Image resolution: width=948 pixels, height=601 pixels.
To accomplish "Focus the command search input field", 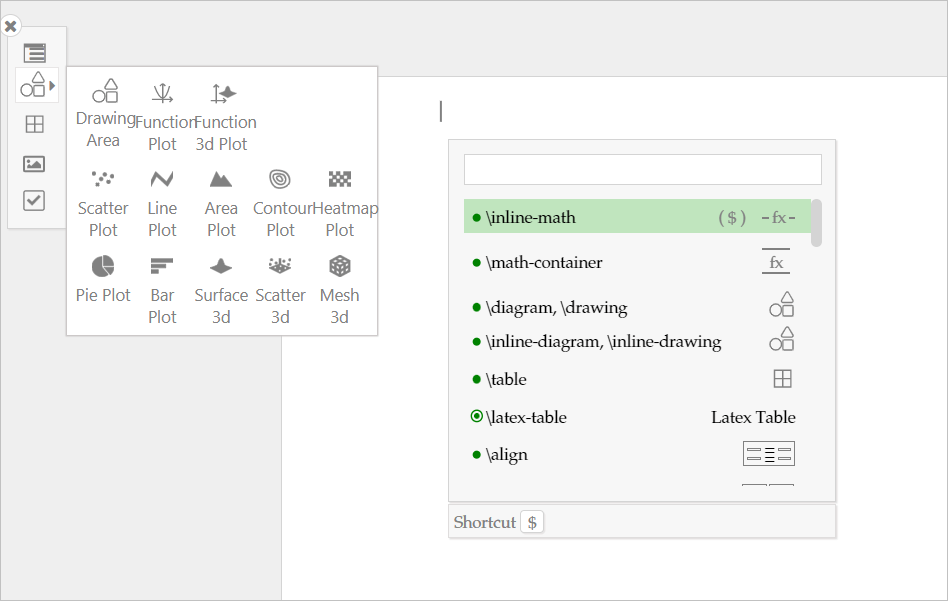I will tap(642, 170).
